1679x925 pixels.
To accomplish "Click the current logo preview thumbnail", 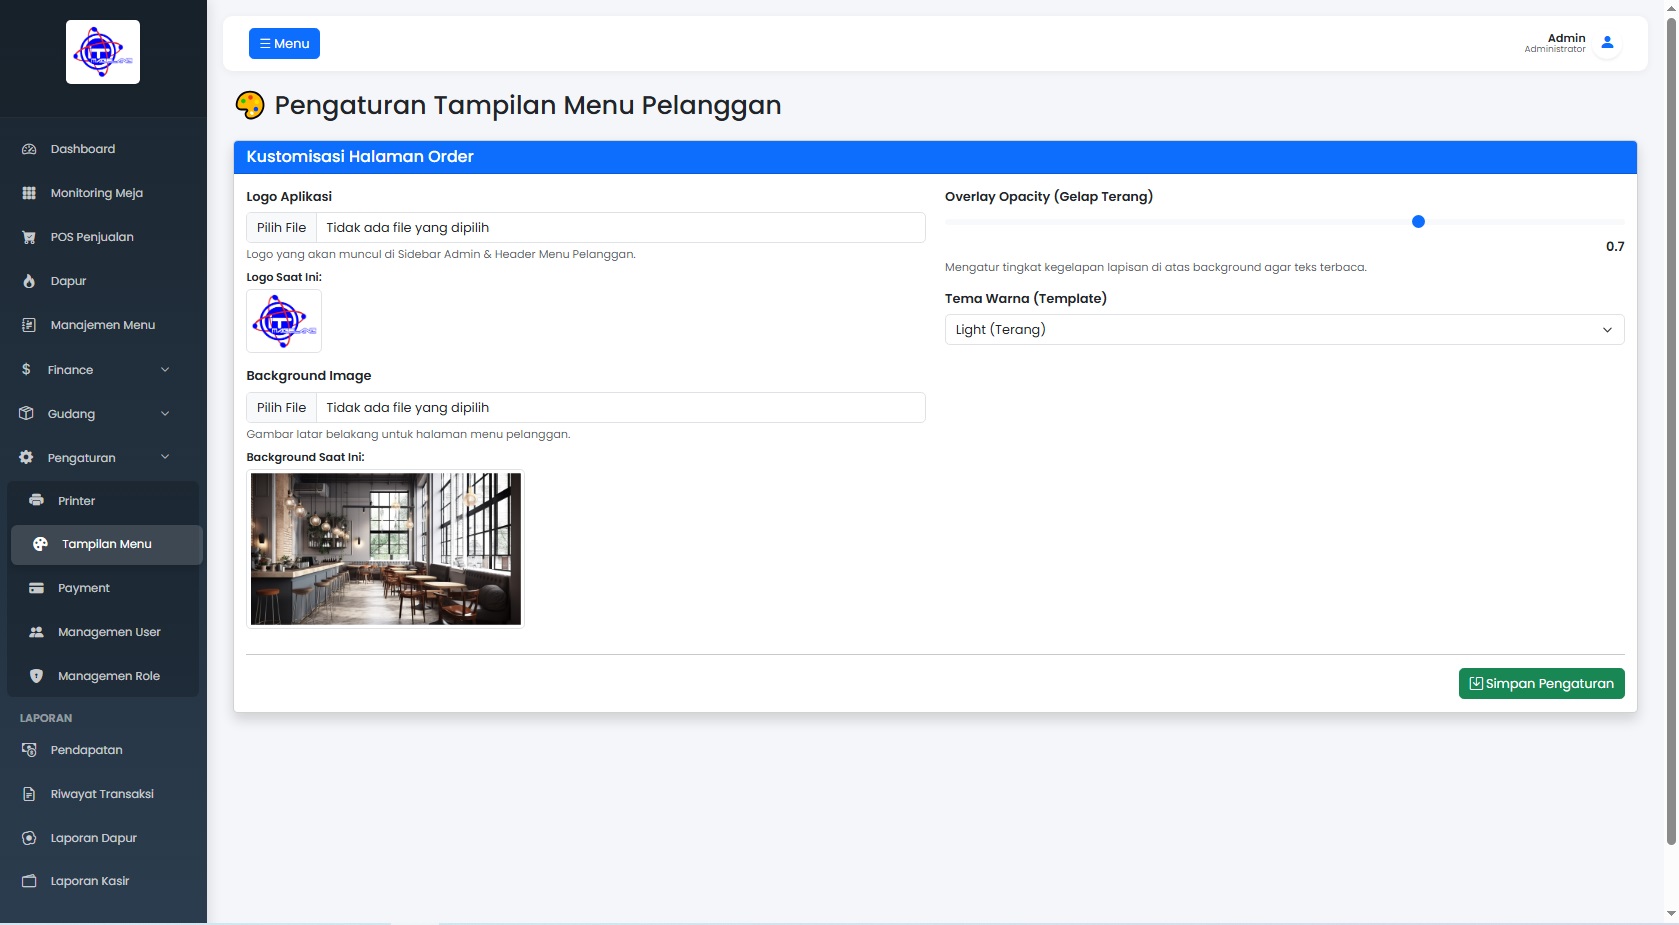I will click(x=284, y=321).
